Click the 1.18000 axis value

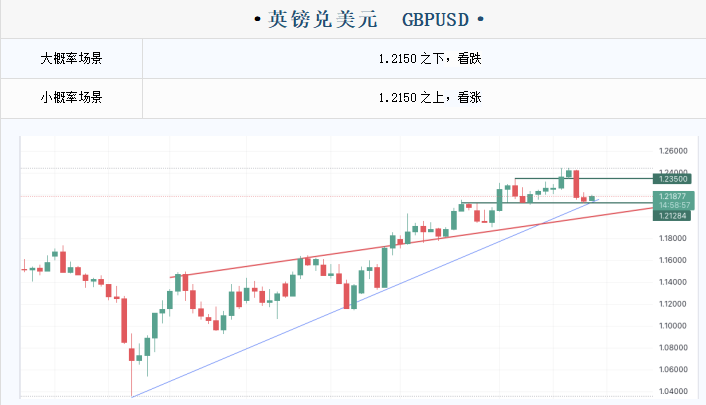coord(673,238)
